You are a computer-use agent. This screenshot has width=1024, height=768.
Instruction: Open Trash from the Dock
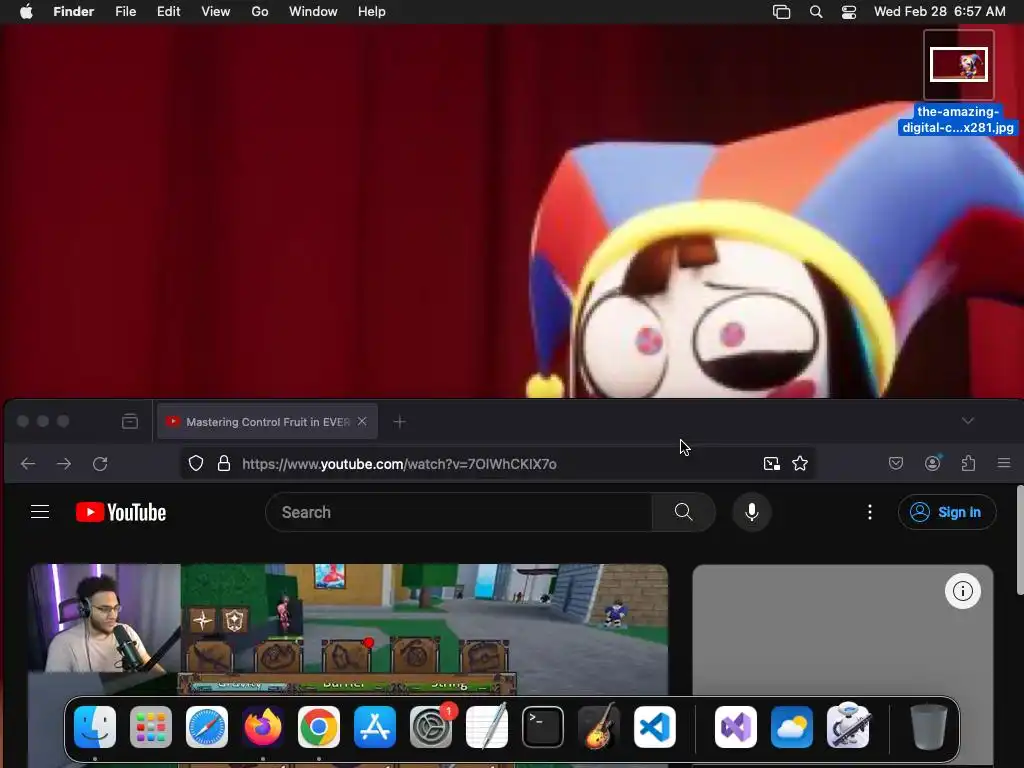click(x=929, y=727)
